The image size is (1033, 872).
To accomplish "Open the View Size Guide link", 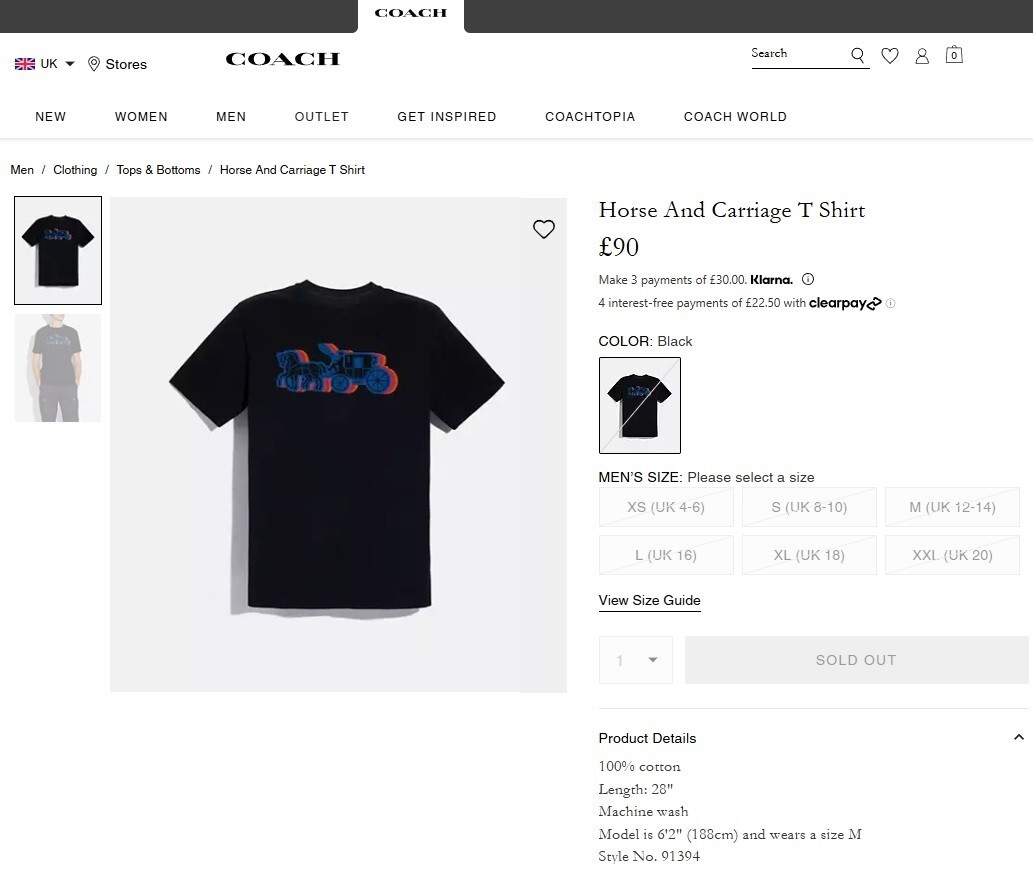I will pos(649,600).
